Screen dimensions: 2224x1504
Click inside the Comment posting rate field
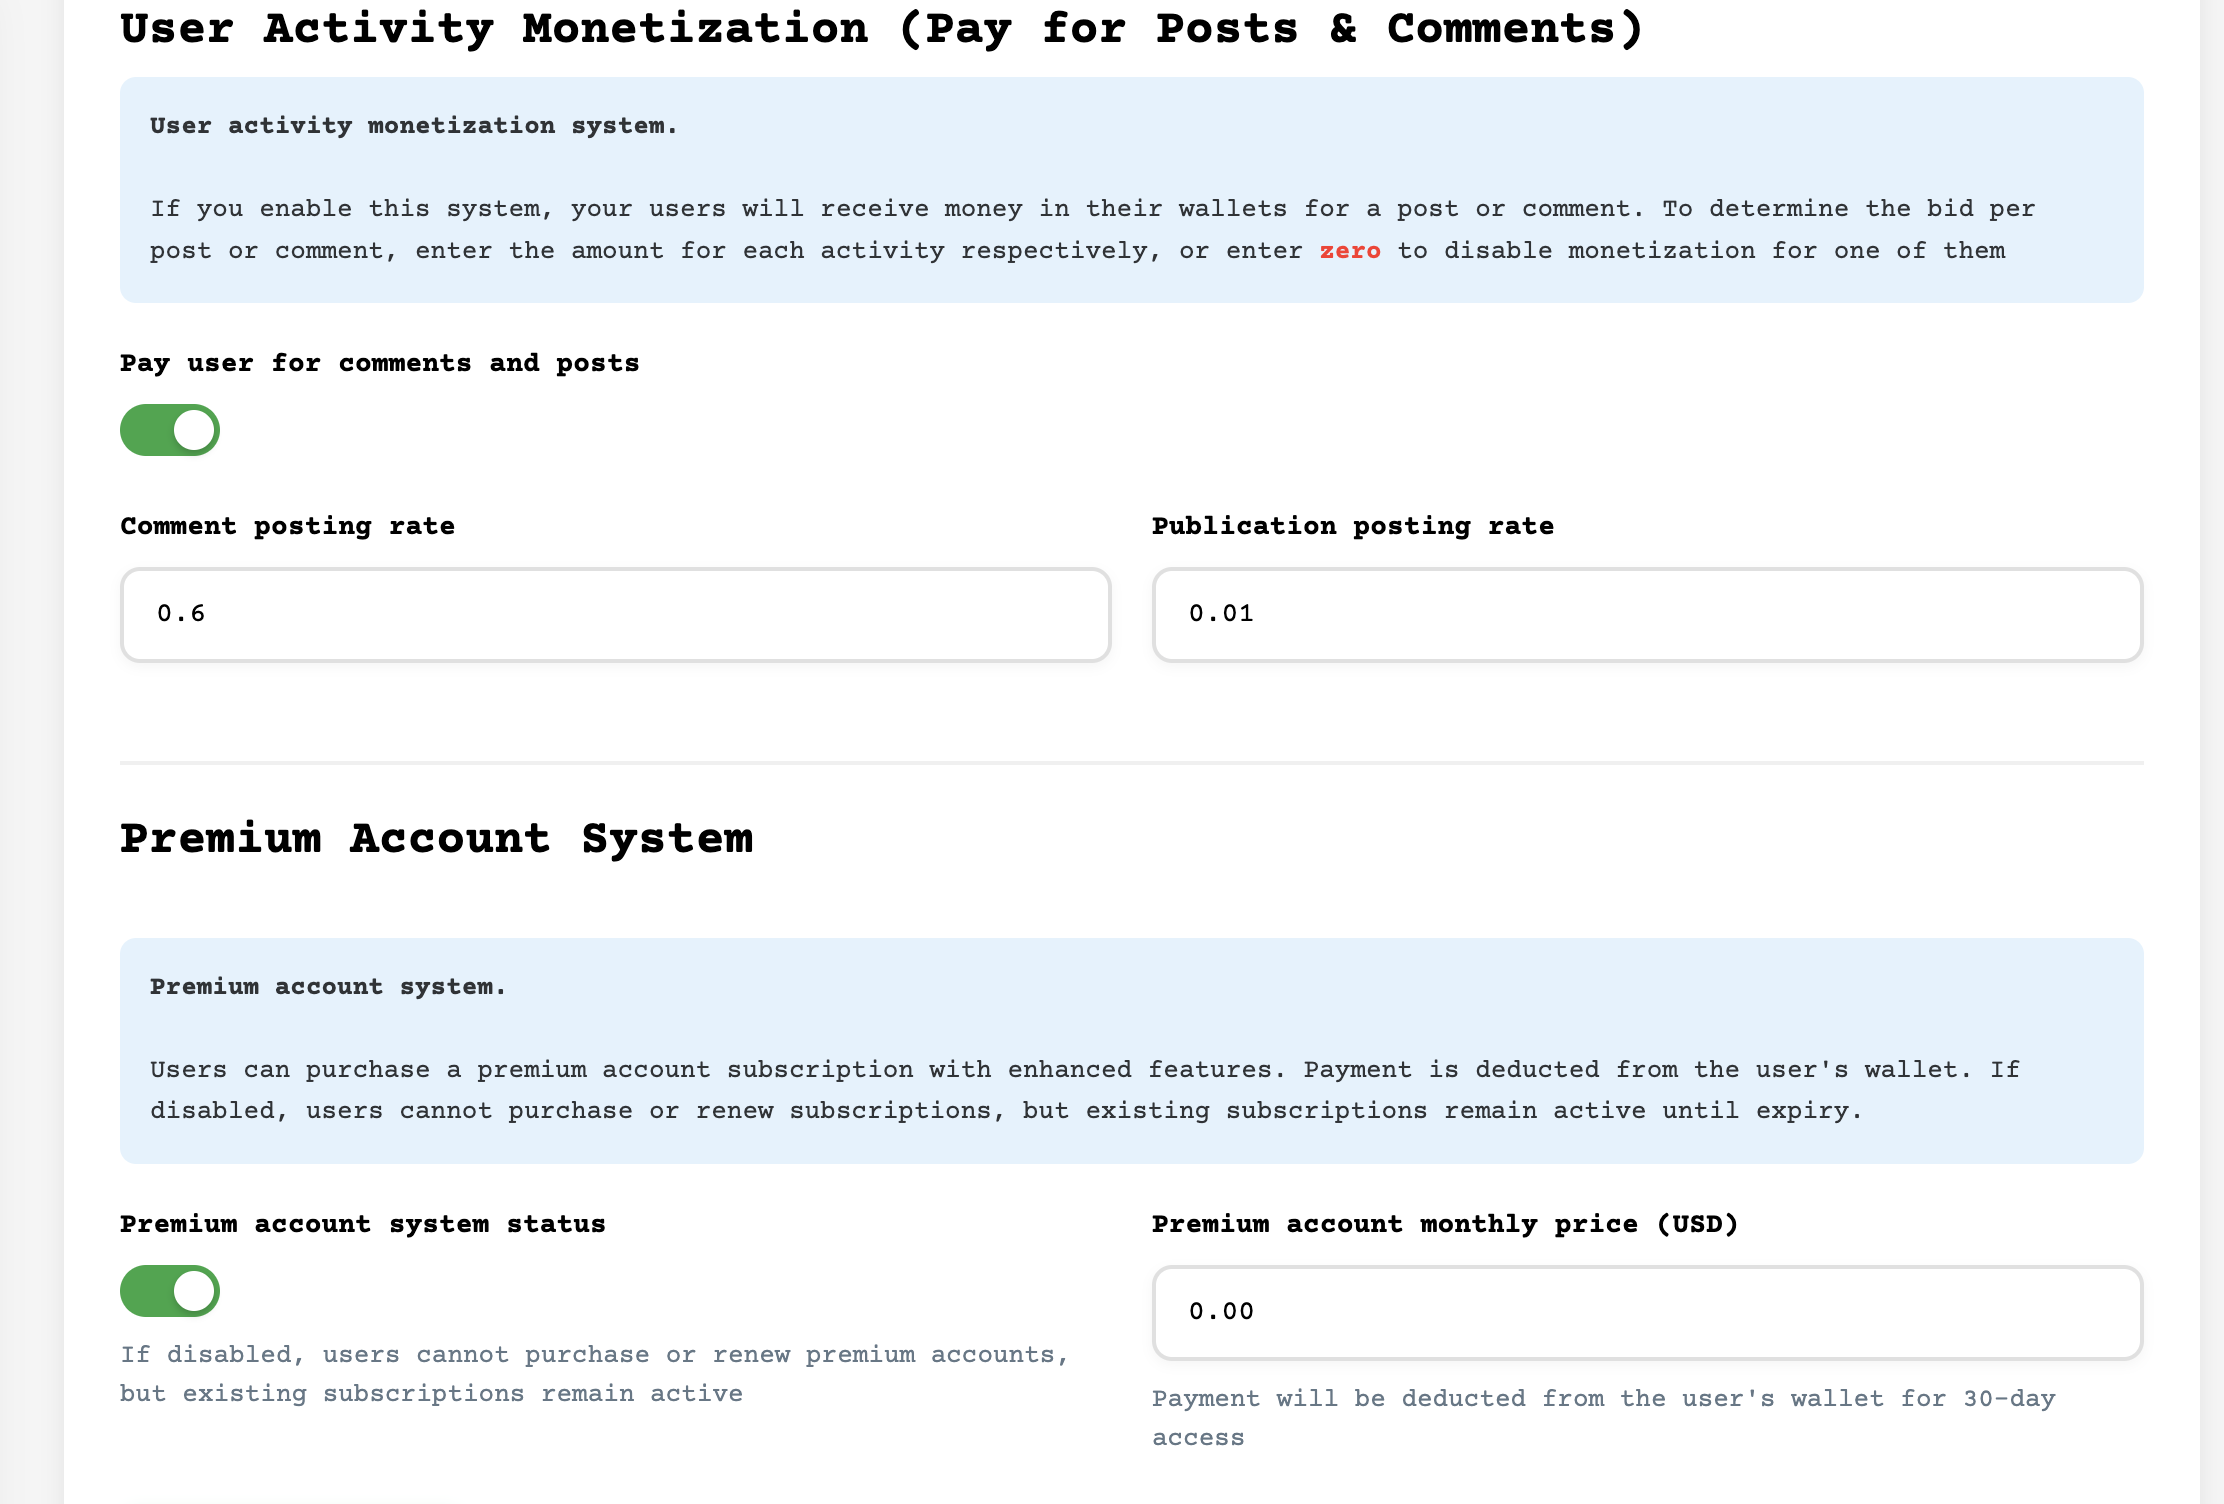(x=613, y=614)
